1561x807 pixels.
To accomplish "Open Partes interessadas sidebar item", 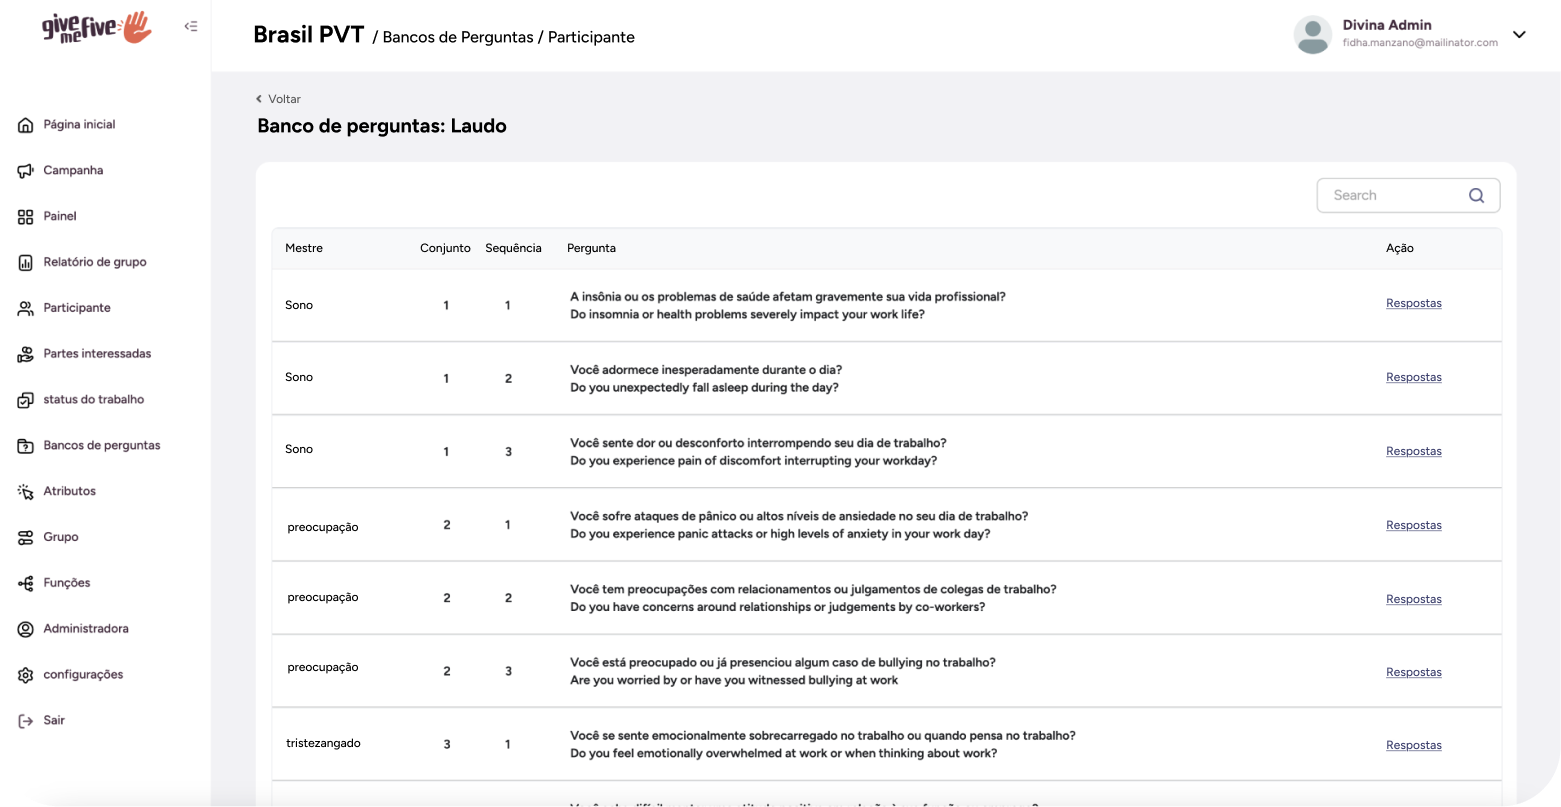I will click(x=97, y=353).
